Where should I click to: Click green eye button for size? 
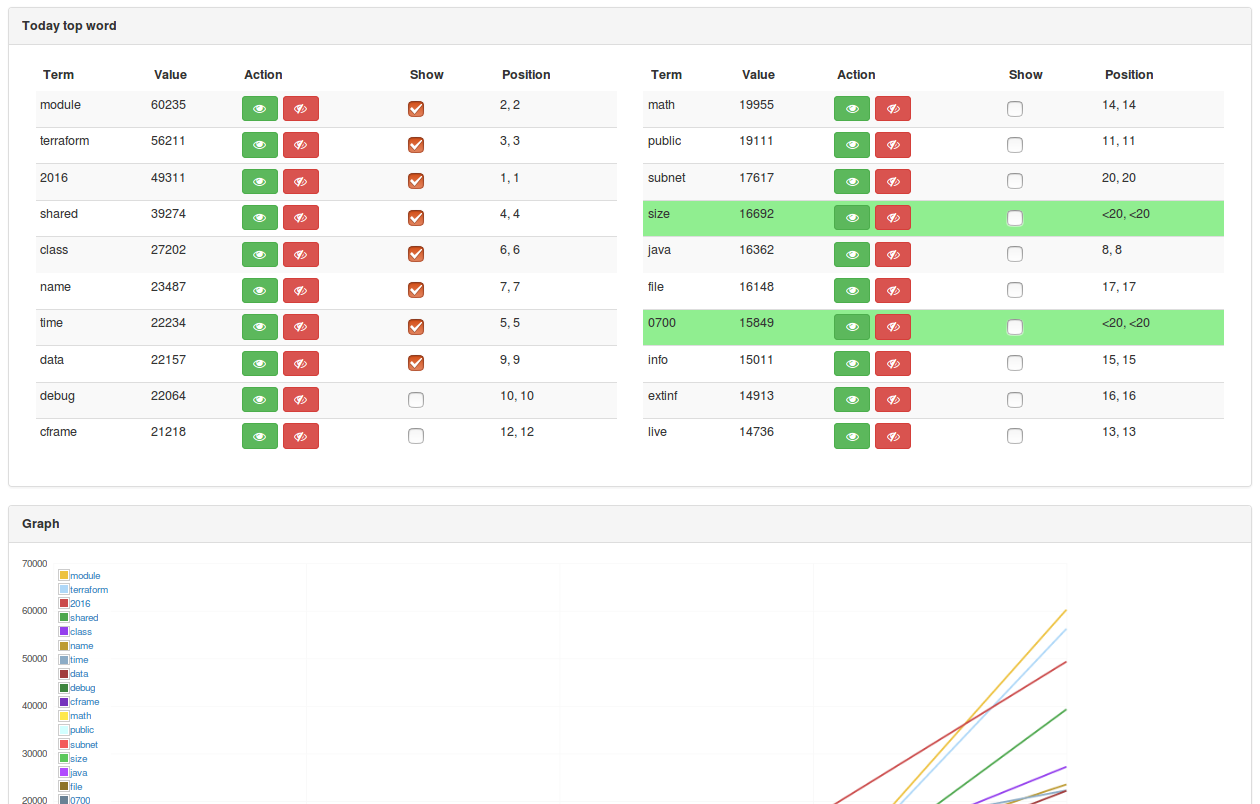point(852,218)
